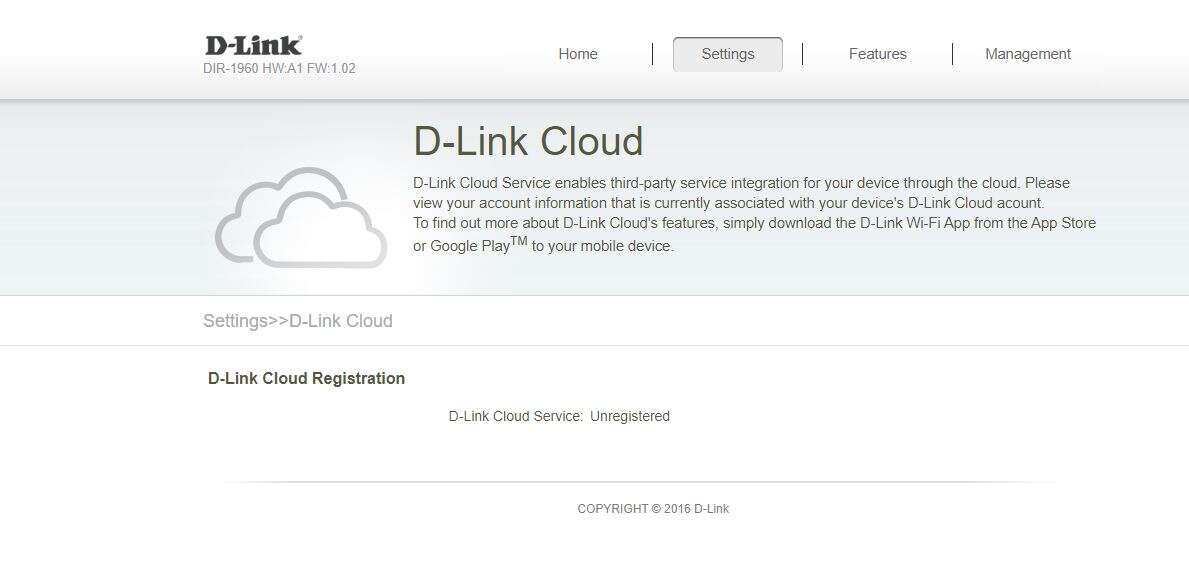The height and width of the screenshot is (583, 1189).
Task: Open the Home navigation item
Action: pyautogui.click(x=578, y=54)
